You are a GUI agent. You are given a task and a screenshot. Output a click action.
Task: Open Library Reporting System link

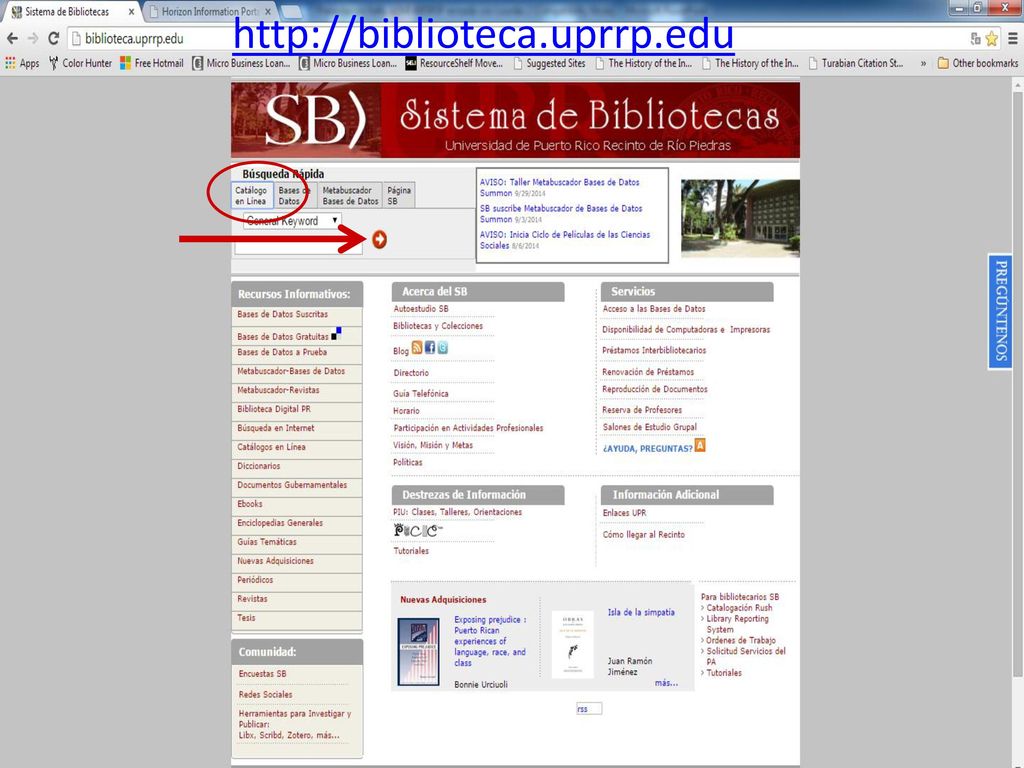(x=738, y=624)
